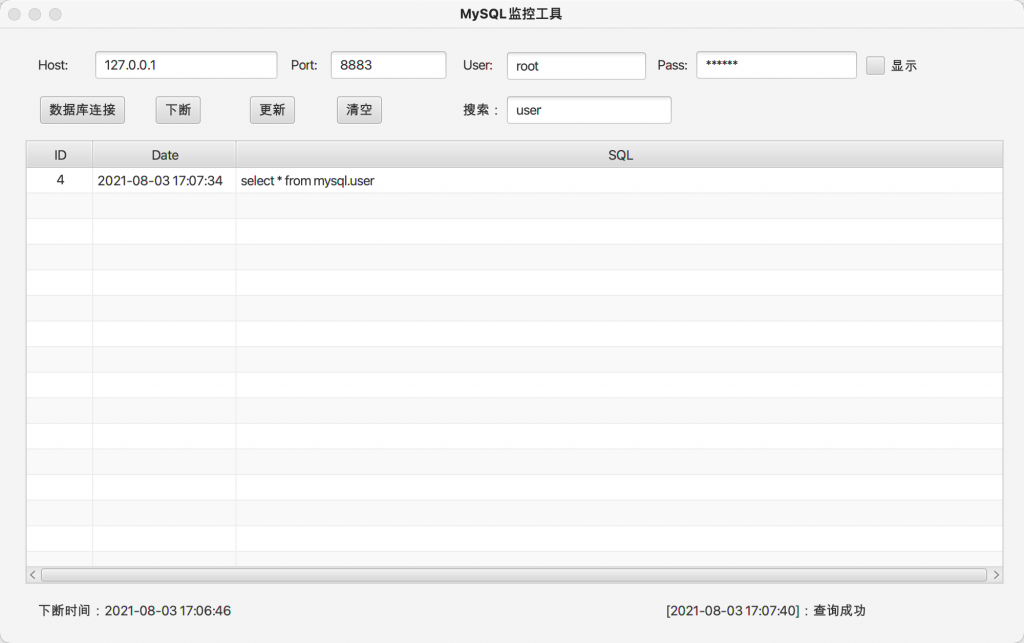
Task: Click the minimize window button
Action: (35, 14)
